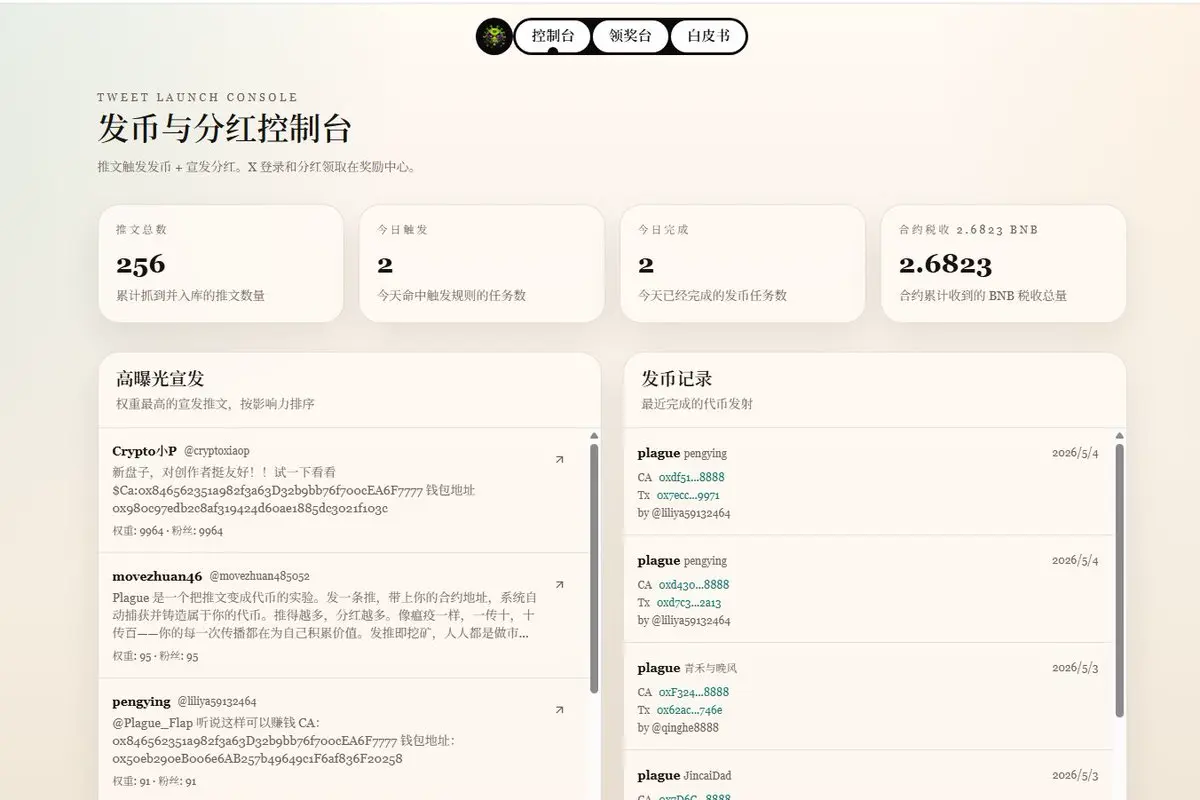Open the 白皮书 tab

tap(708, 37)
